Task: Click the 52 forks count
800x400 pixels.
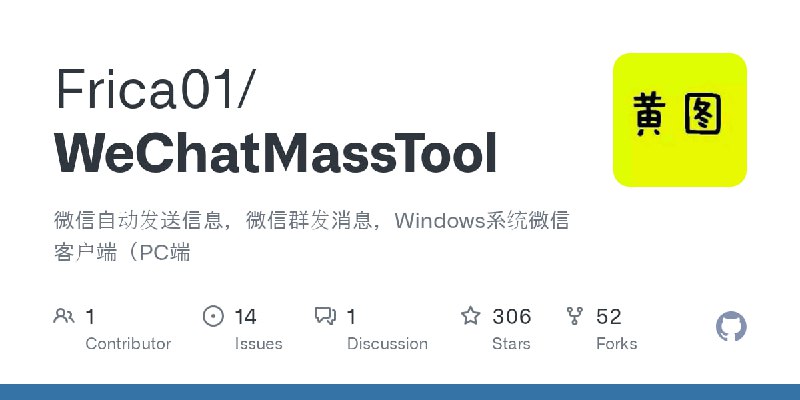Action: pos(609,317)
